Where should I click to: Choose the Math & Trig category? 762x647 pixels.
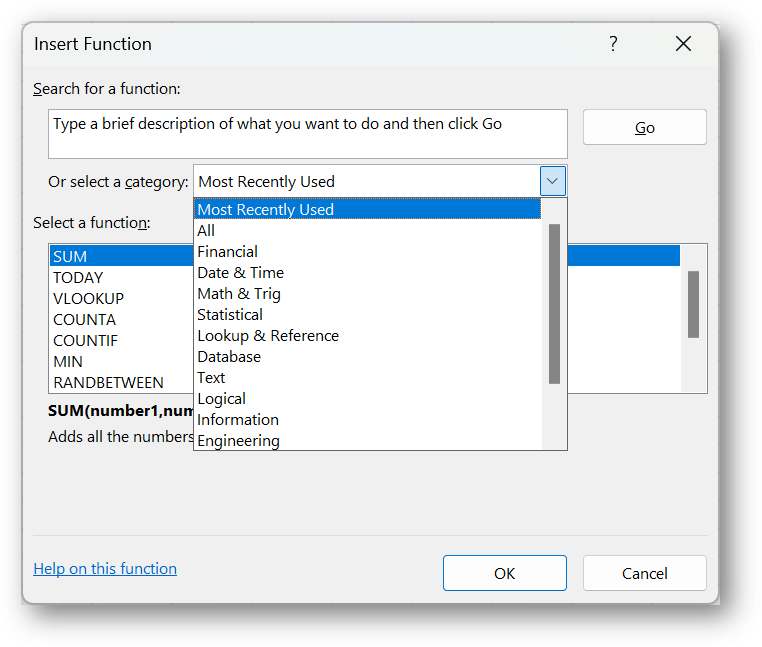point(367,294)
